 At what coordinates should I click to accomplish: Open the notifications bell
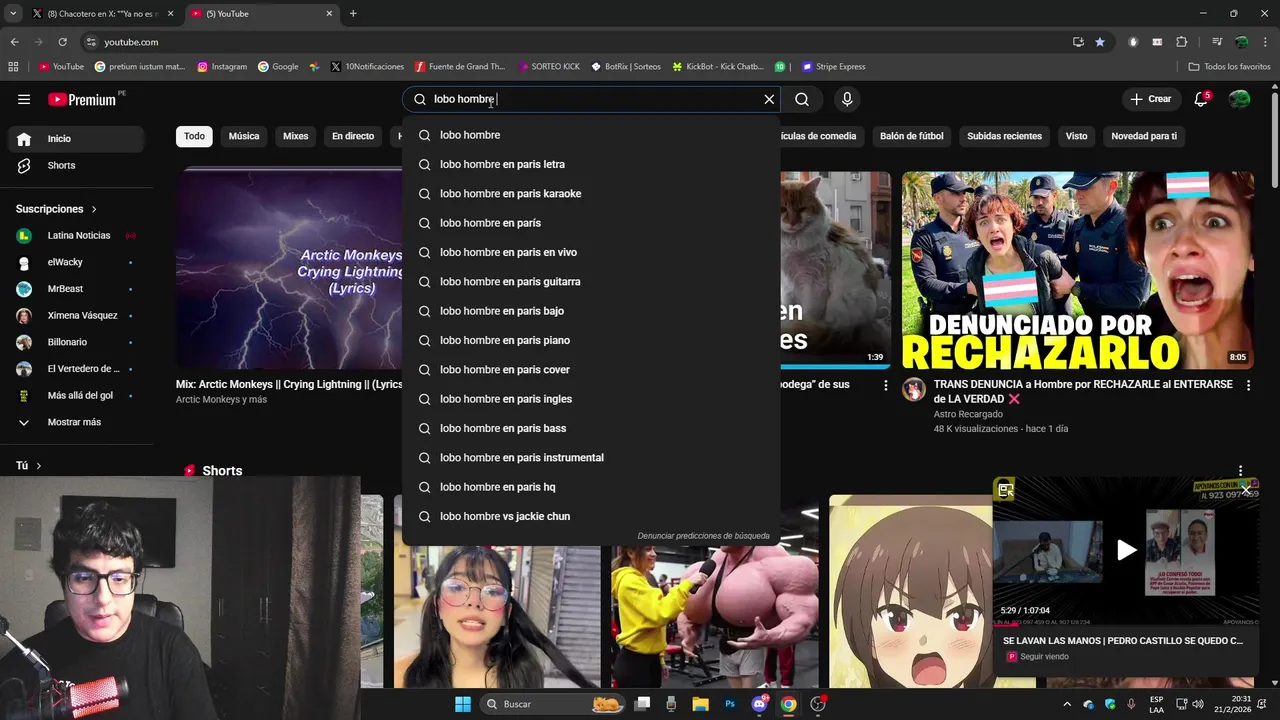tap(1201, 99)
